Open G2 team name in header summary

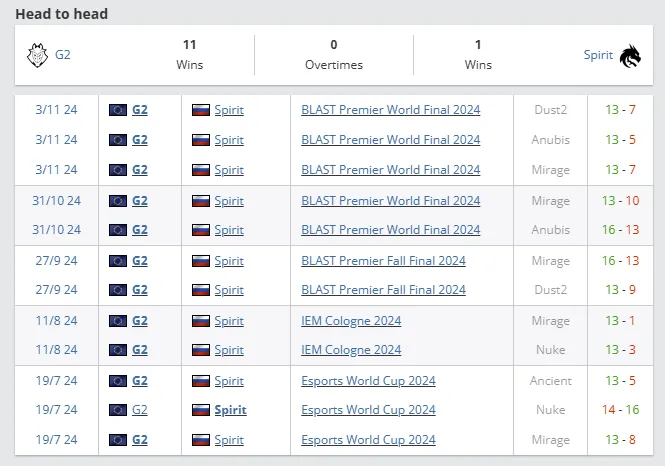63,55
